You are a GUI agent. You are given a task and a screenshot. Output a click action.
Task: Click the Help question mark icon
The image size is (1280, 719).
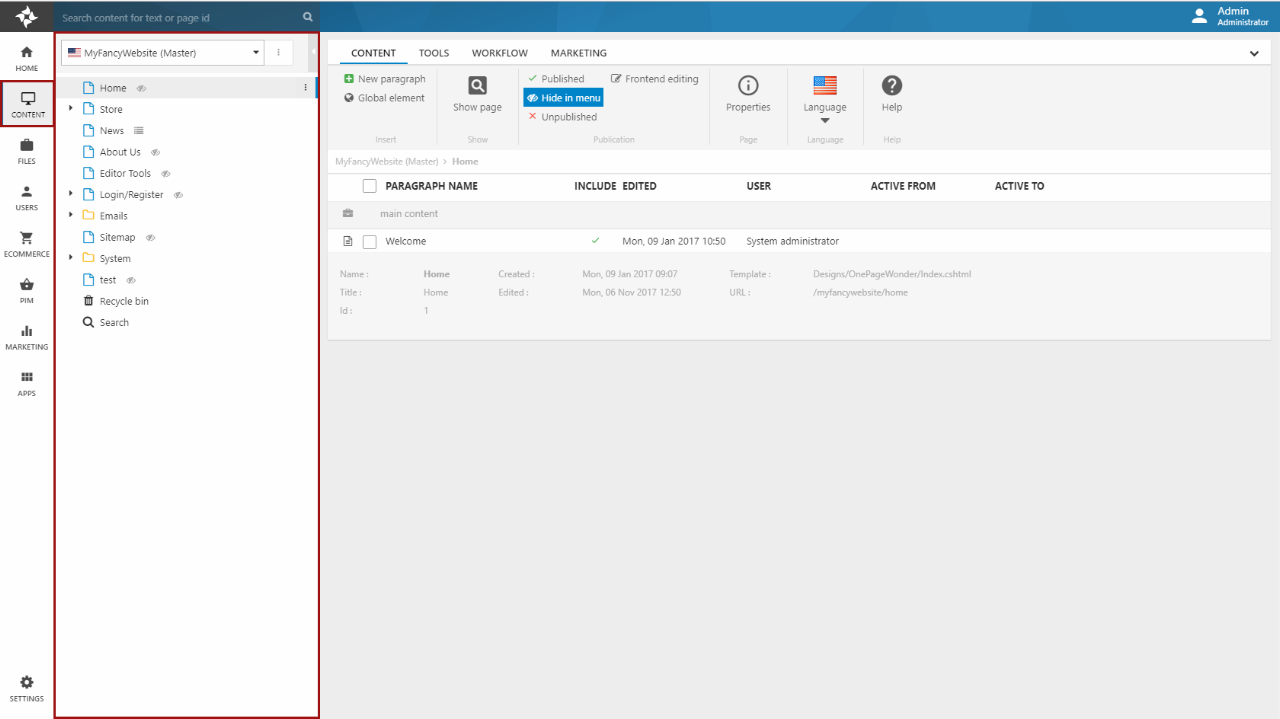pos(891,86)
